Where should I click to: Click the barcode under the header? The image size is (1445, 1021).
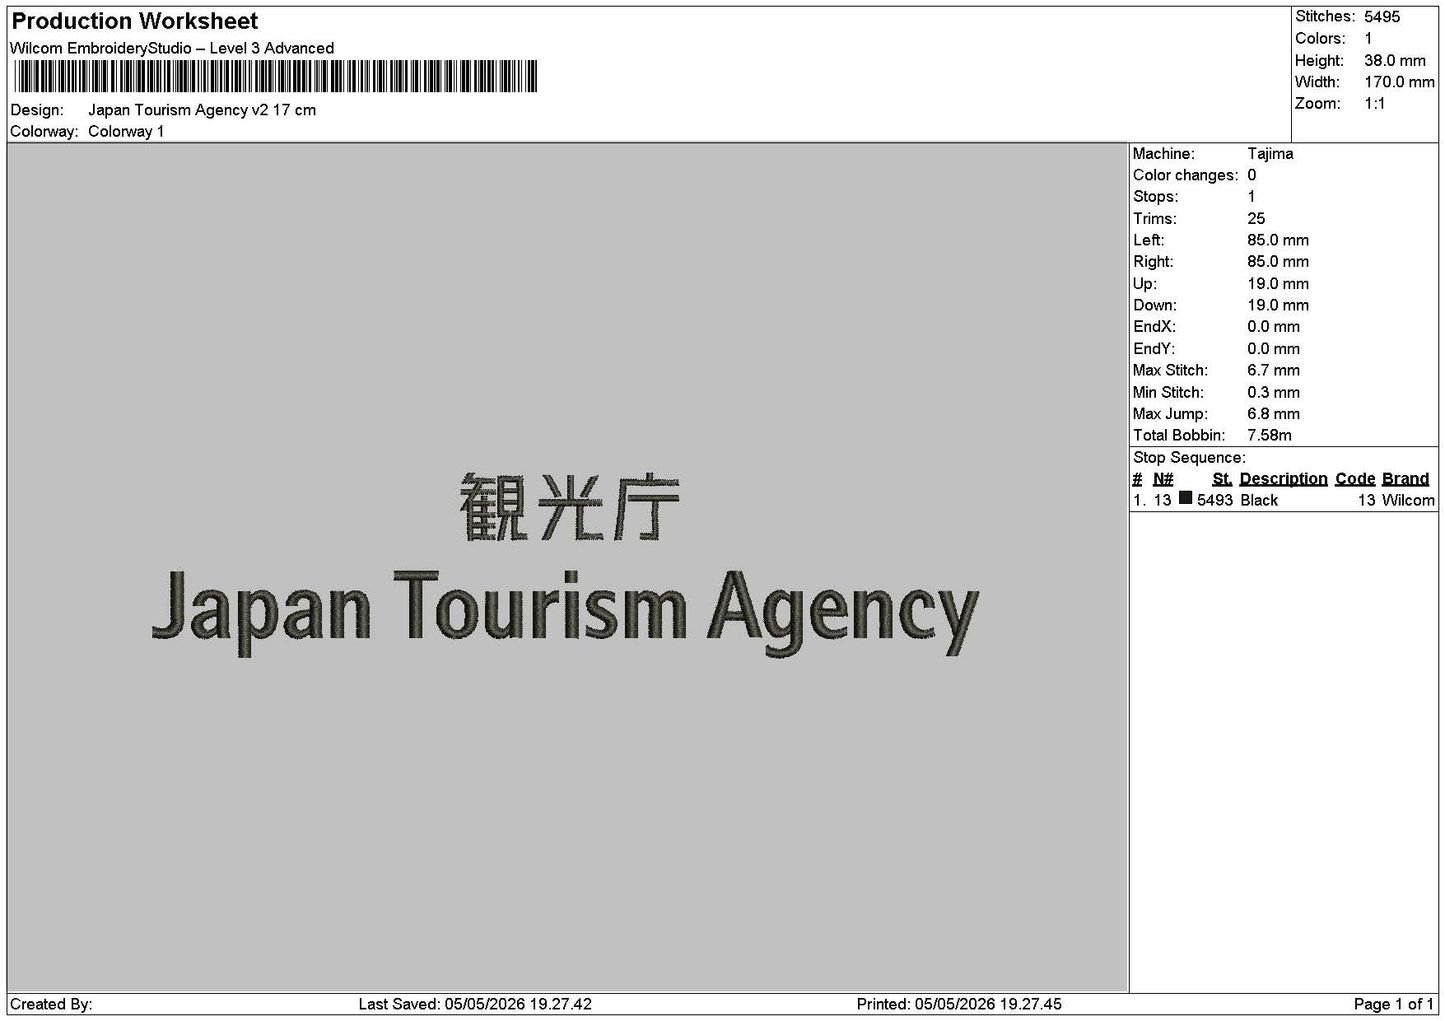(x=276, y=77)
